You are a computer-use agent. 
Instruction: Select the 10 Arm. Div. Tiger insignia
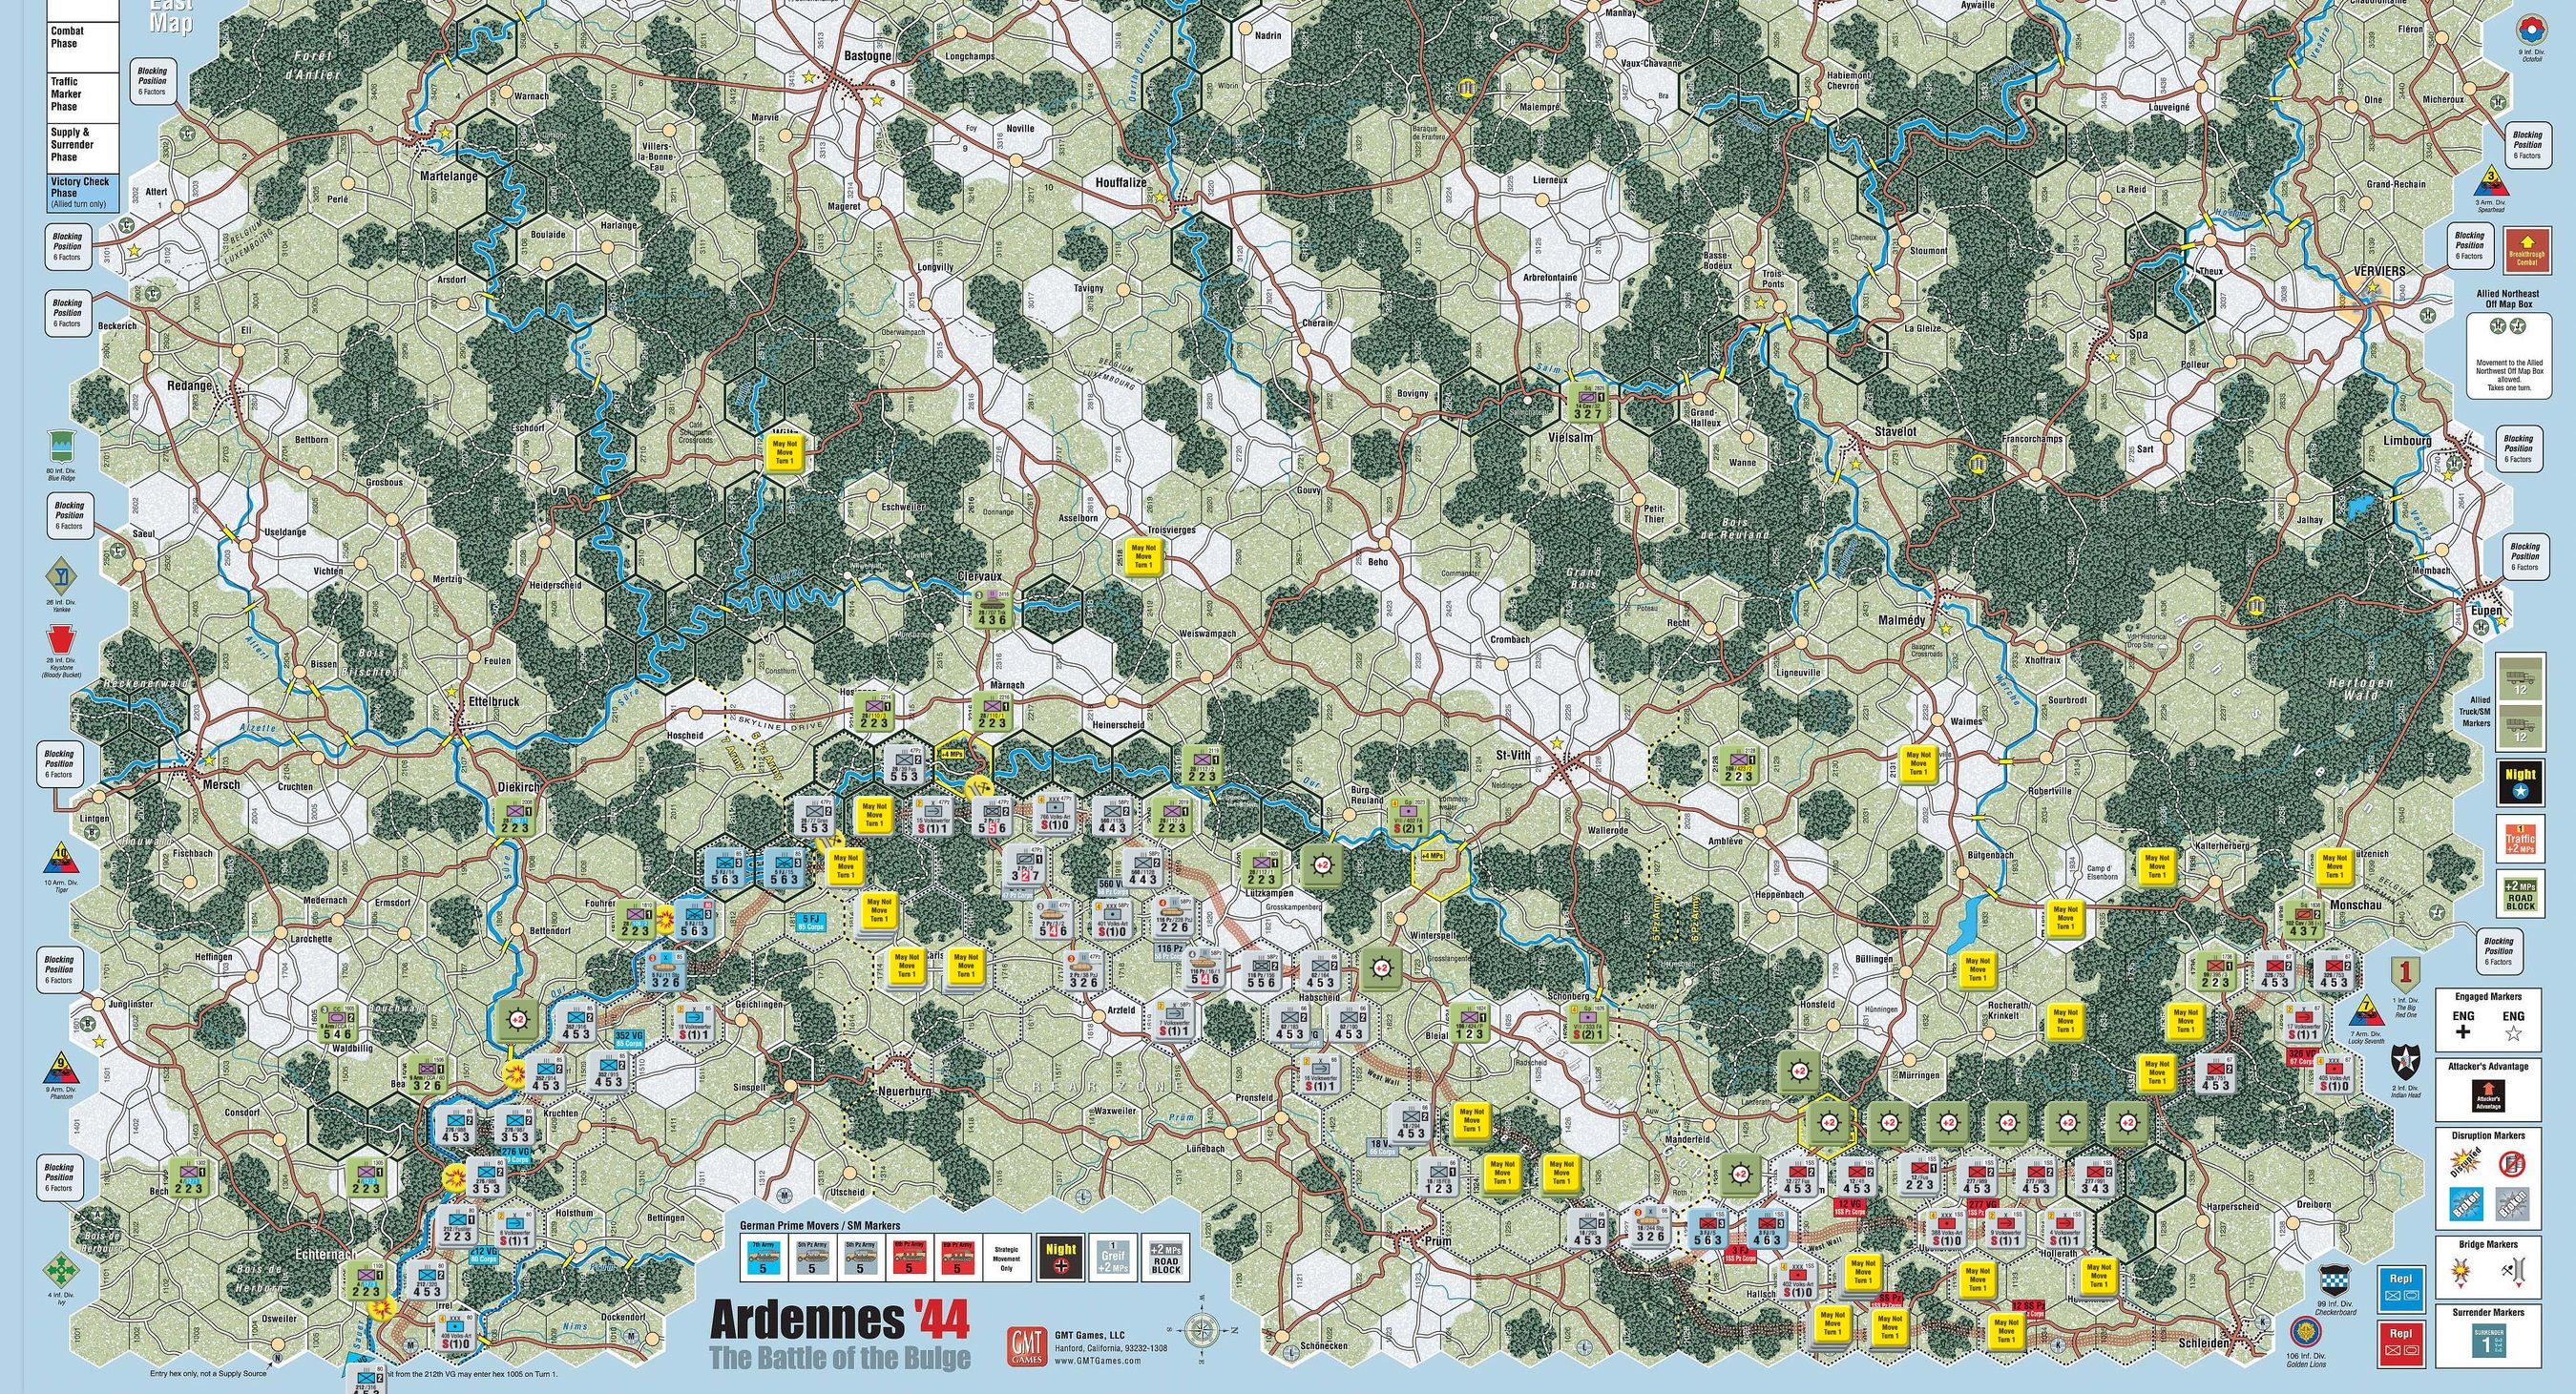(62, 858)
